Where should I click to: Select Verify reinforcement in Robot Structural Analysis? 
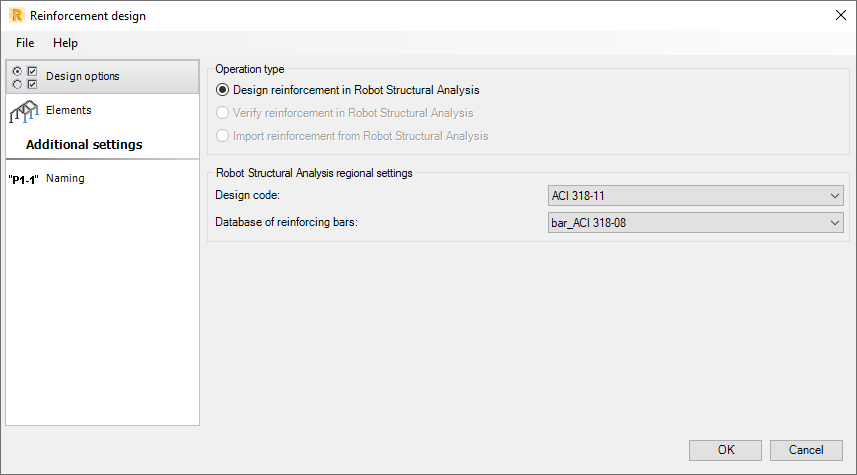(x=223, y=113)
